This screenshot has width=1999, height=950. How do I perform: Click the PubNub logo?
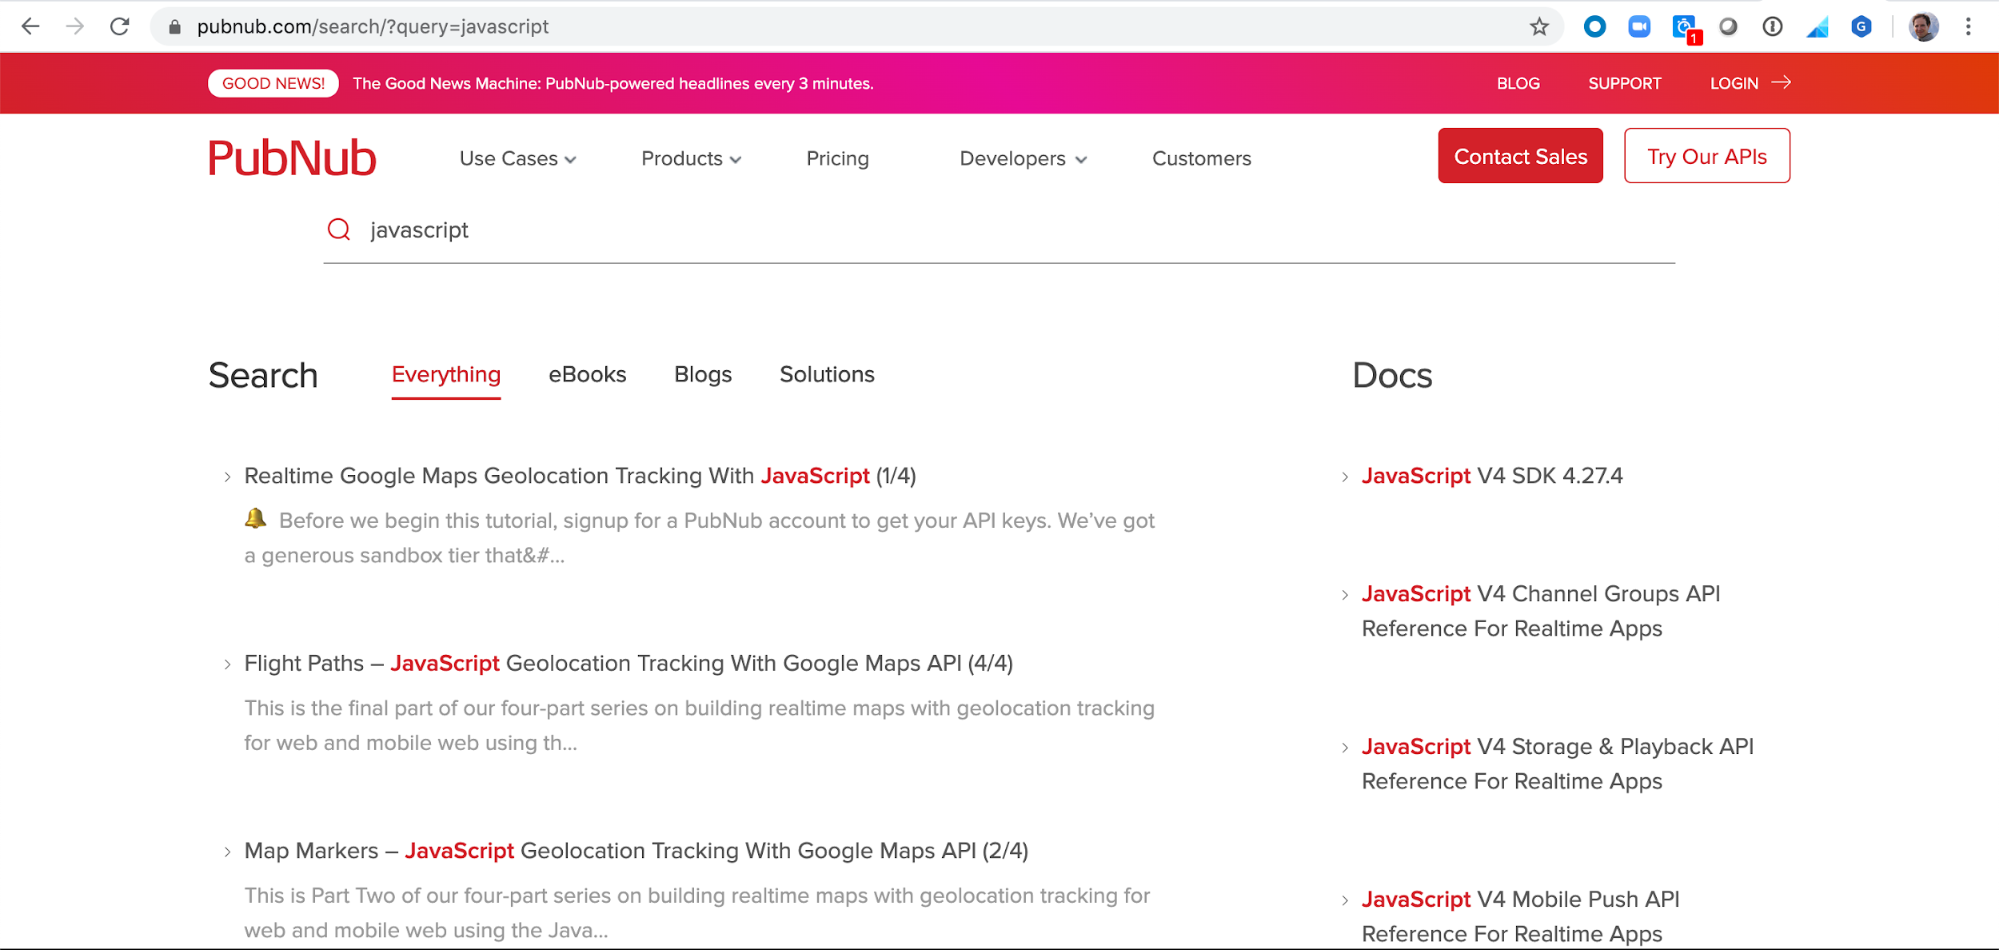click(x=292, y=158)
